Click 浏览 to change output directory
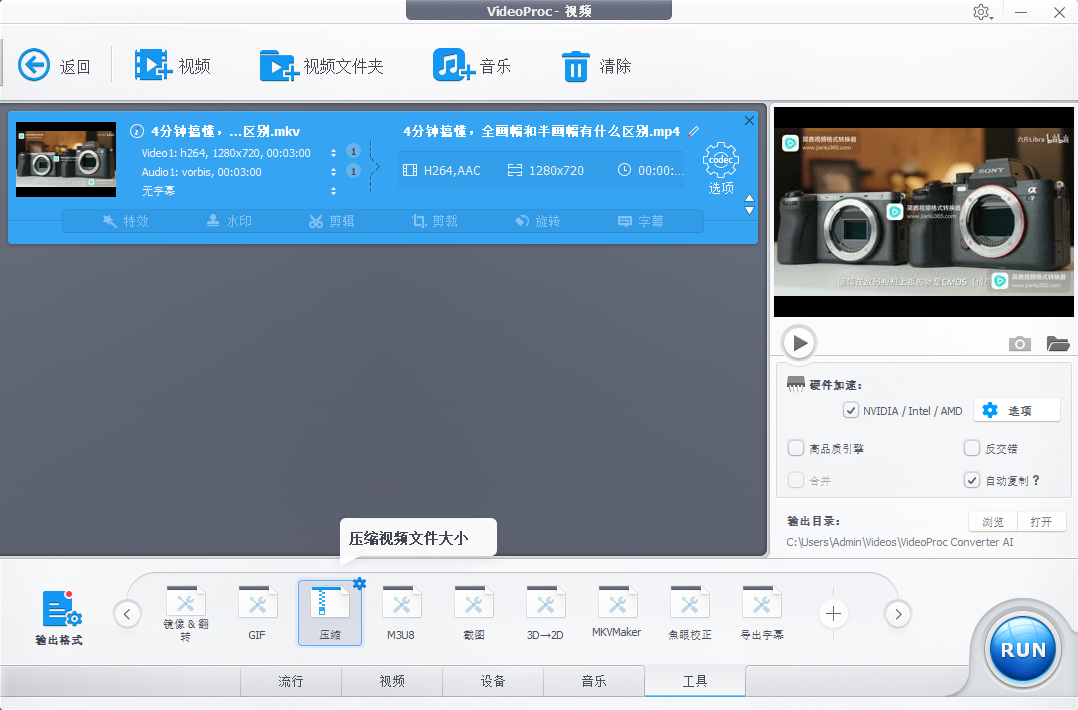 pyautogui.click(x=992, y=520)
